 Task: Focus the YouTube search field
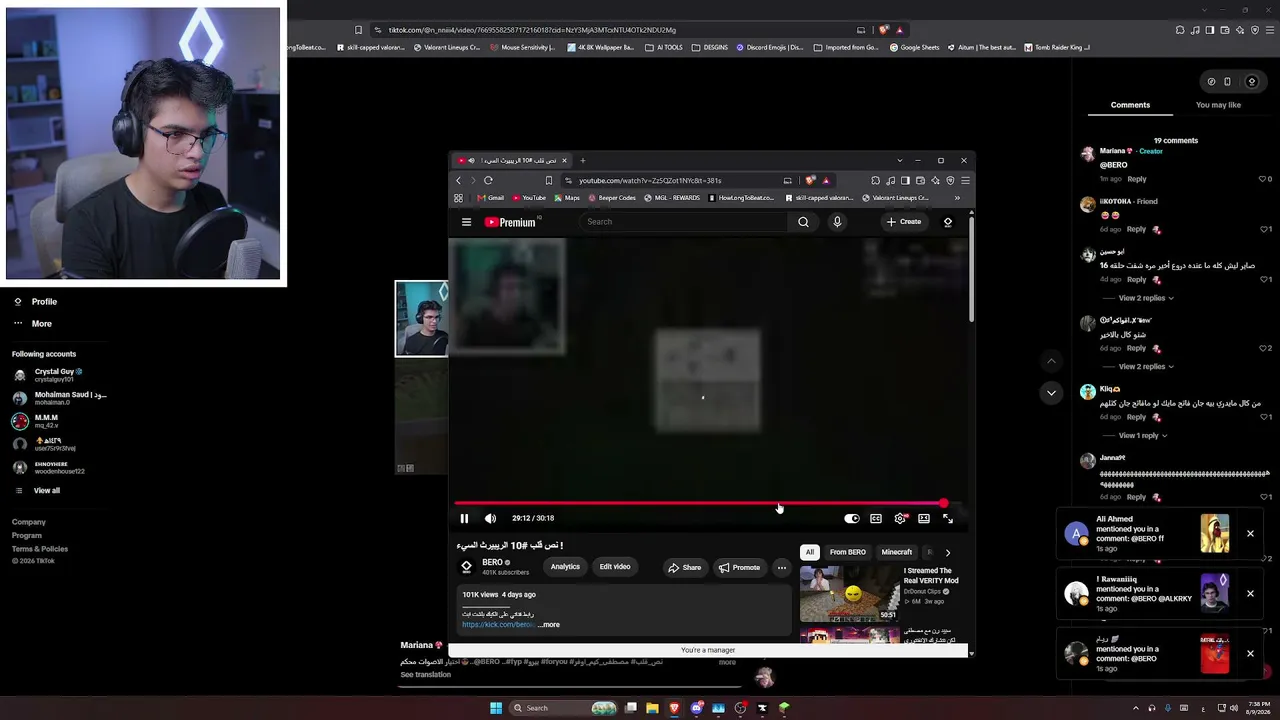tap(685, 222)
